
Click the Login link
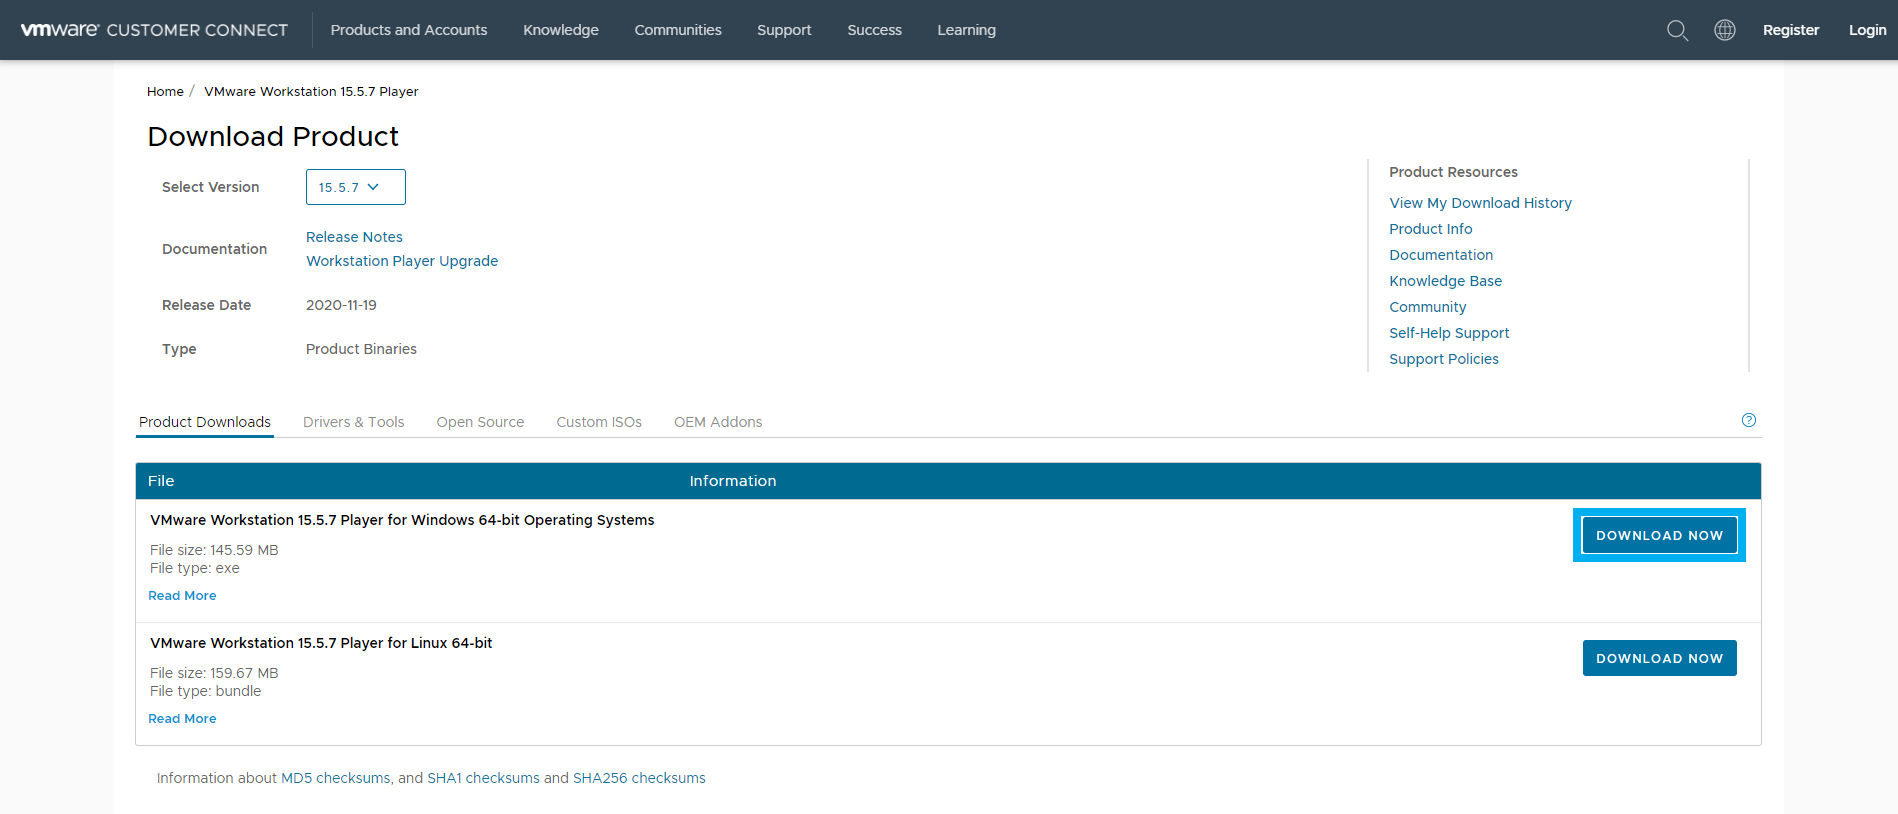coord(1867,30)
